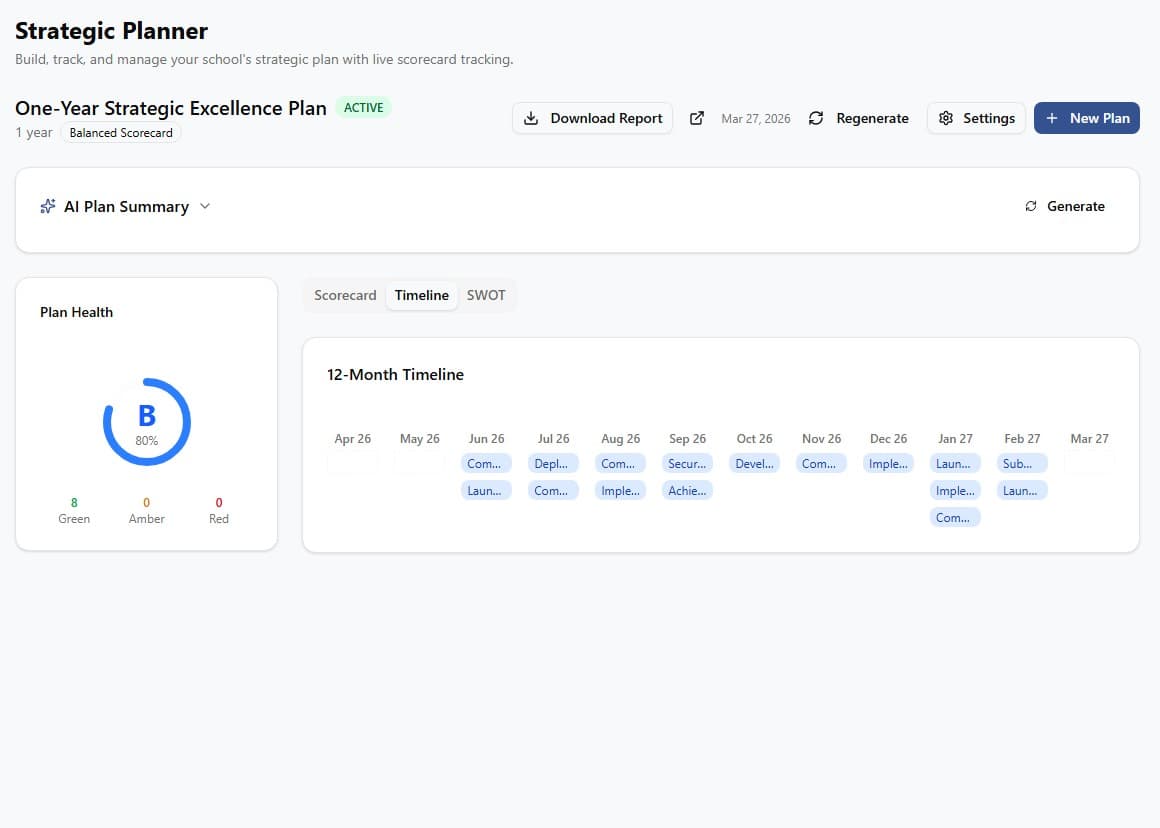The height and width of the screenshot is (828, 1160).
Task: Click the Oct 26 month header
Action: (x=754, y=439)
